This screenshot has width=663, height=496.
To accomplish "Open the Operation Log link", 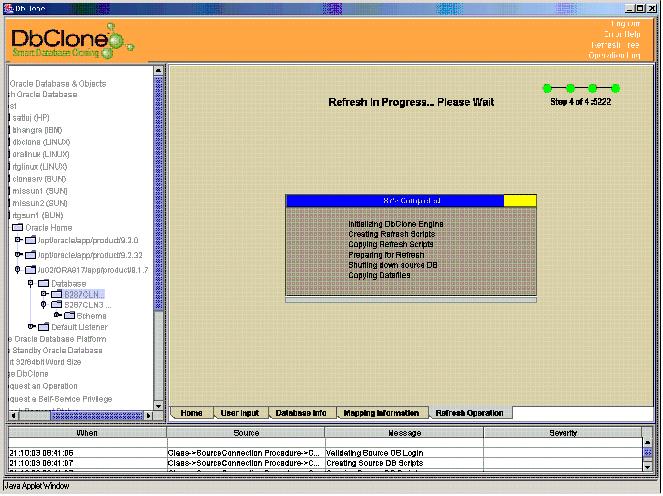I will coord(614,55).
